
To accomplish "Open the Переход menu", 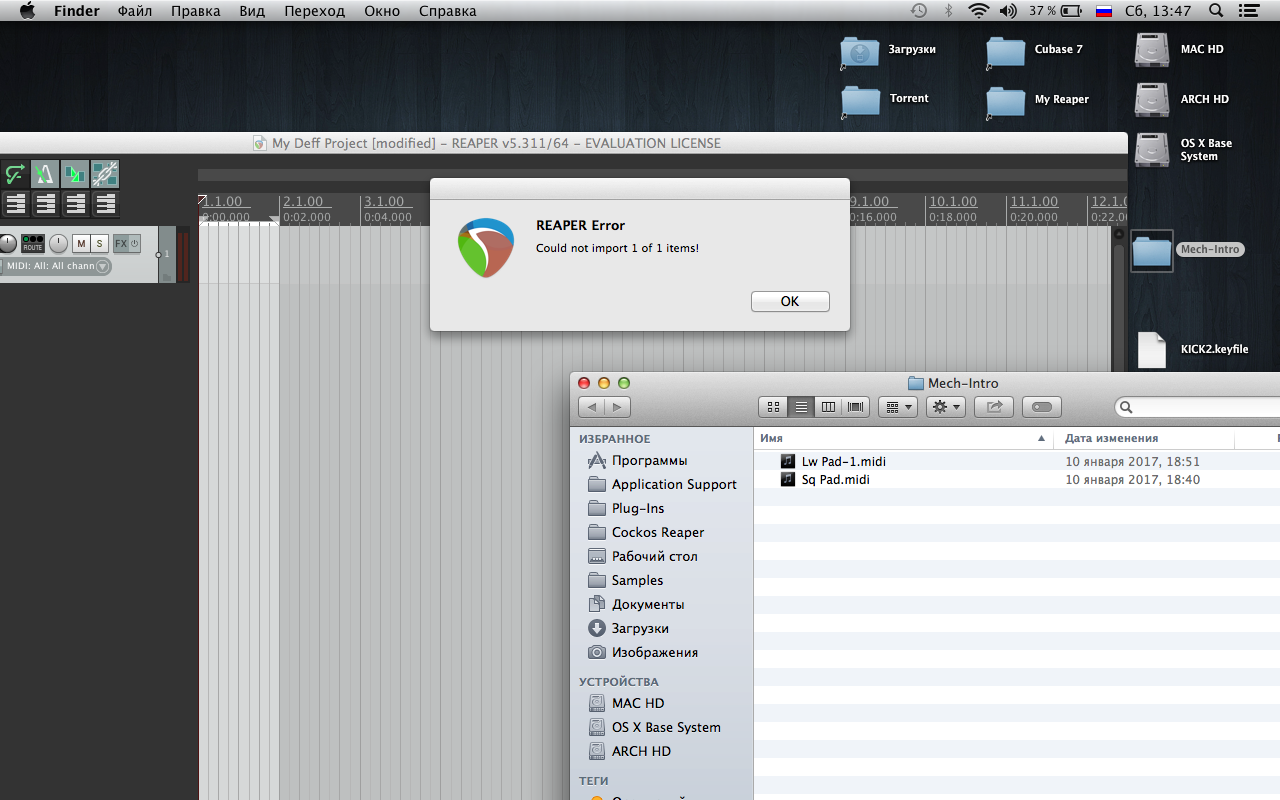I will pos(314,11).
